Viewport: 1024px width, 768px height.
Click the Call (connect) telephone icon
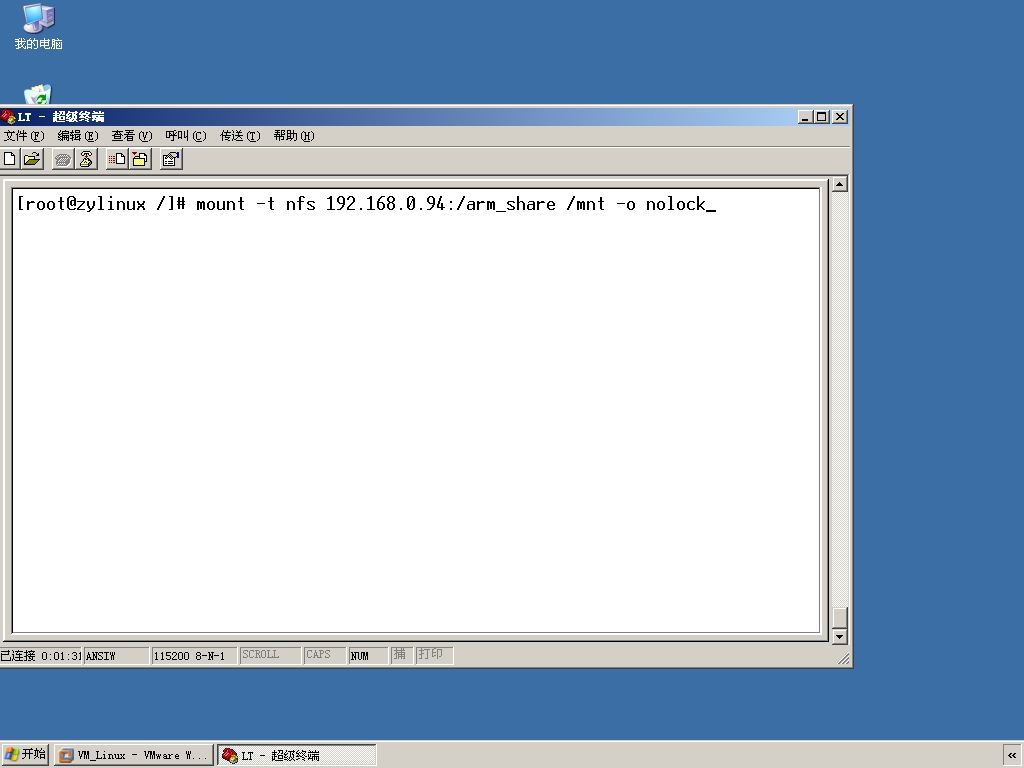[x=63, y=159]
